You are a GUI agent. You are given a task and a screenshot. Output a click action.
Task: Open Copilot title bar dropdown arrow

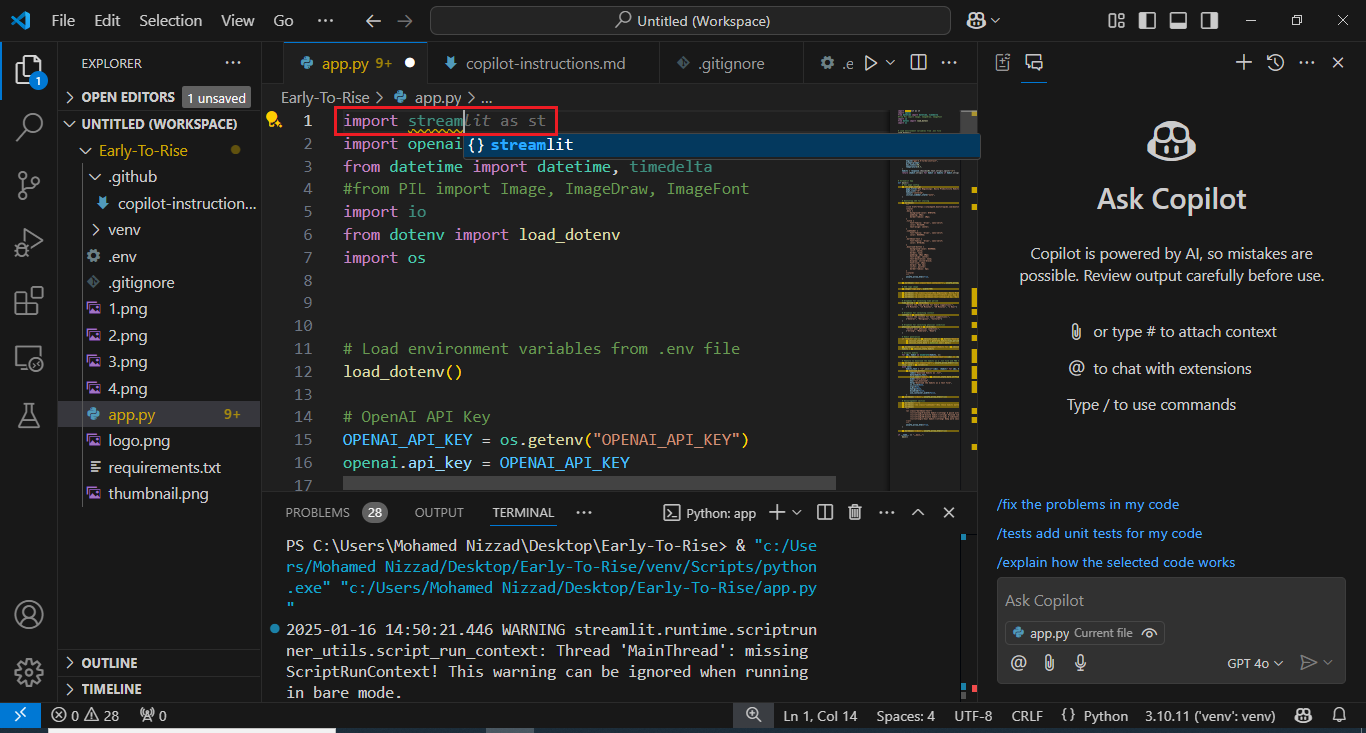pyautogui.click(x=998, y=20)
